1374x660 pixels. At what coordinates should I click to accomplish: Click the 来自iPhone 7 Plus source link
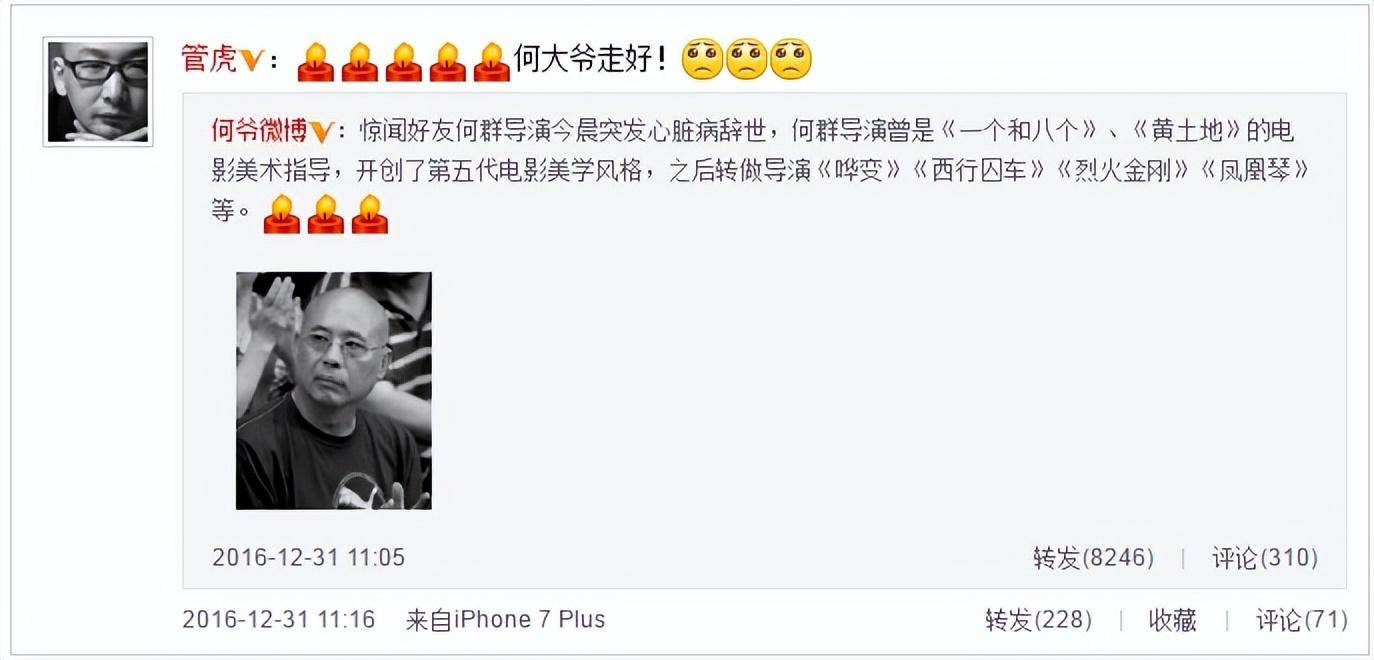pos(505,619)
